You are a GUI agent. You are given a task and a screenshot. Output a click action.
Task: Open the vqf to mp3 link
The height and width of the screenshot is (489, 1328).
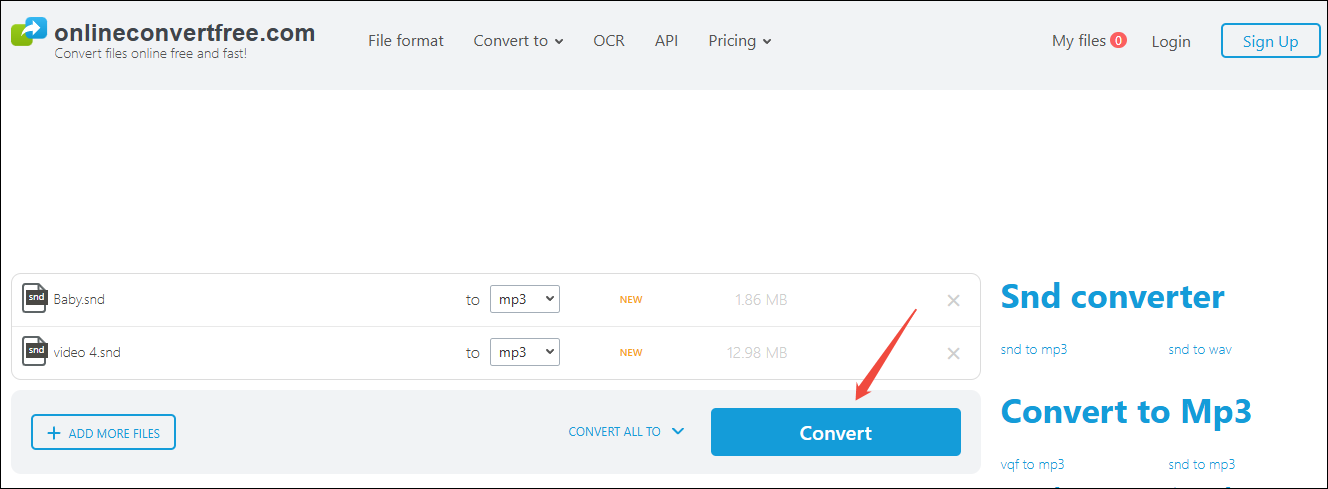[x=1032, y=464]
